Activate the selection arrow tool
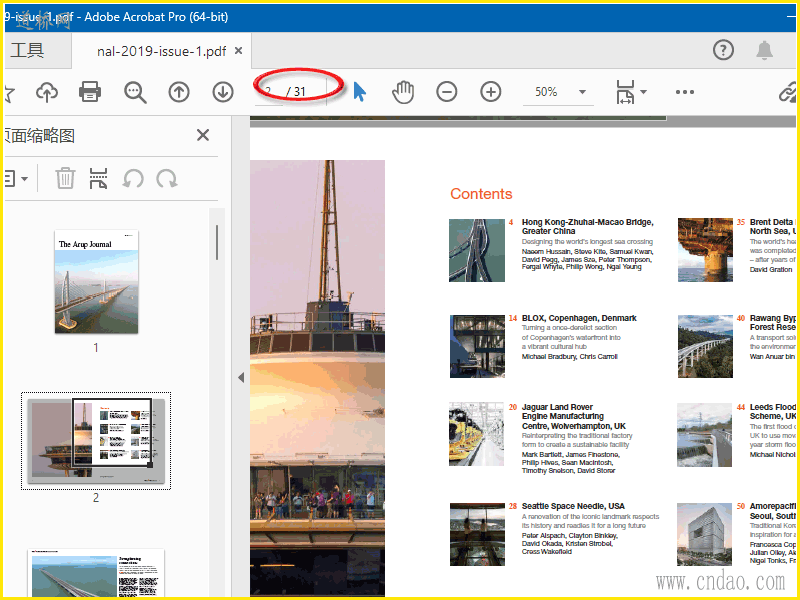 pos(360,92)
